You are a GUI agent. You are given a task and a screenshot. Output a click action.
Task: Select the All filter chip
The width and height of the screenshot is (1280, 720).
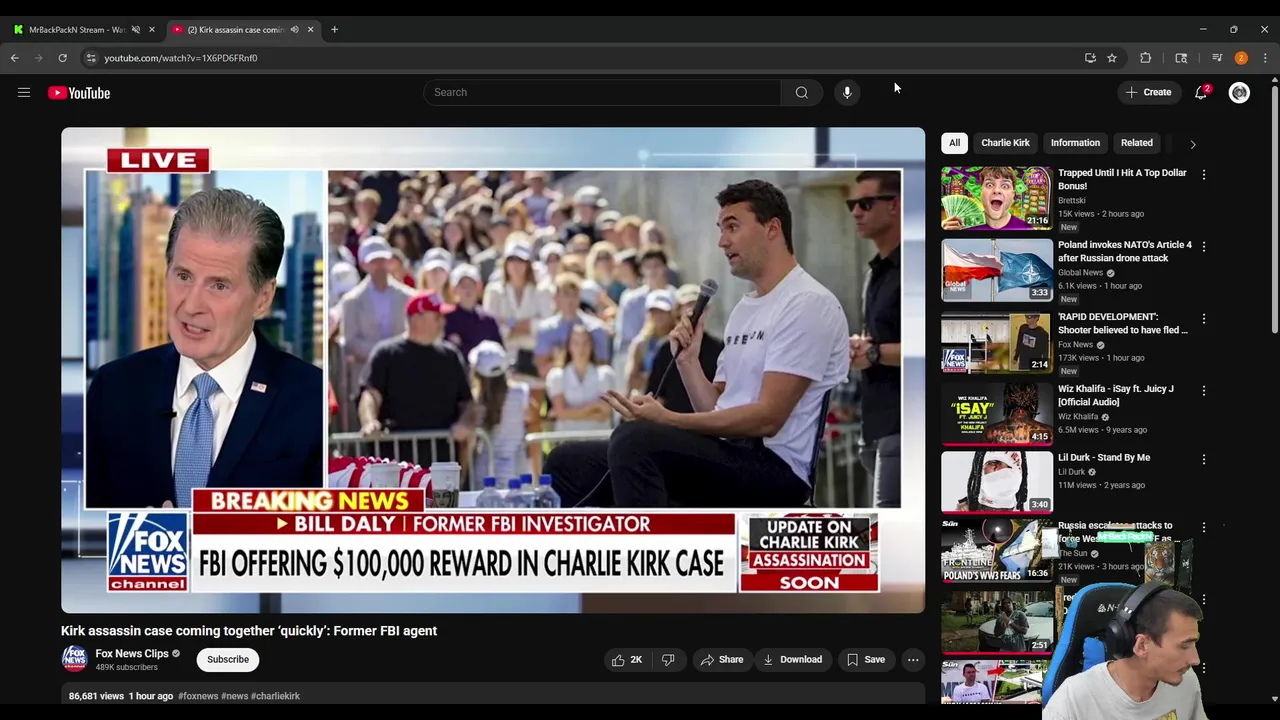pos(954,143)
